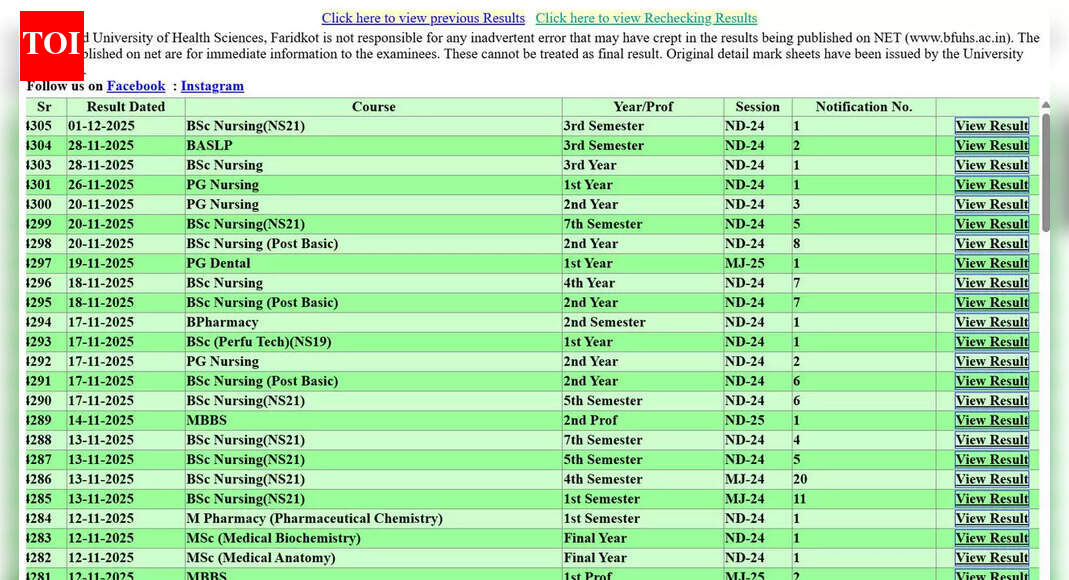Open the Facebook follow link

(135, 86)
